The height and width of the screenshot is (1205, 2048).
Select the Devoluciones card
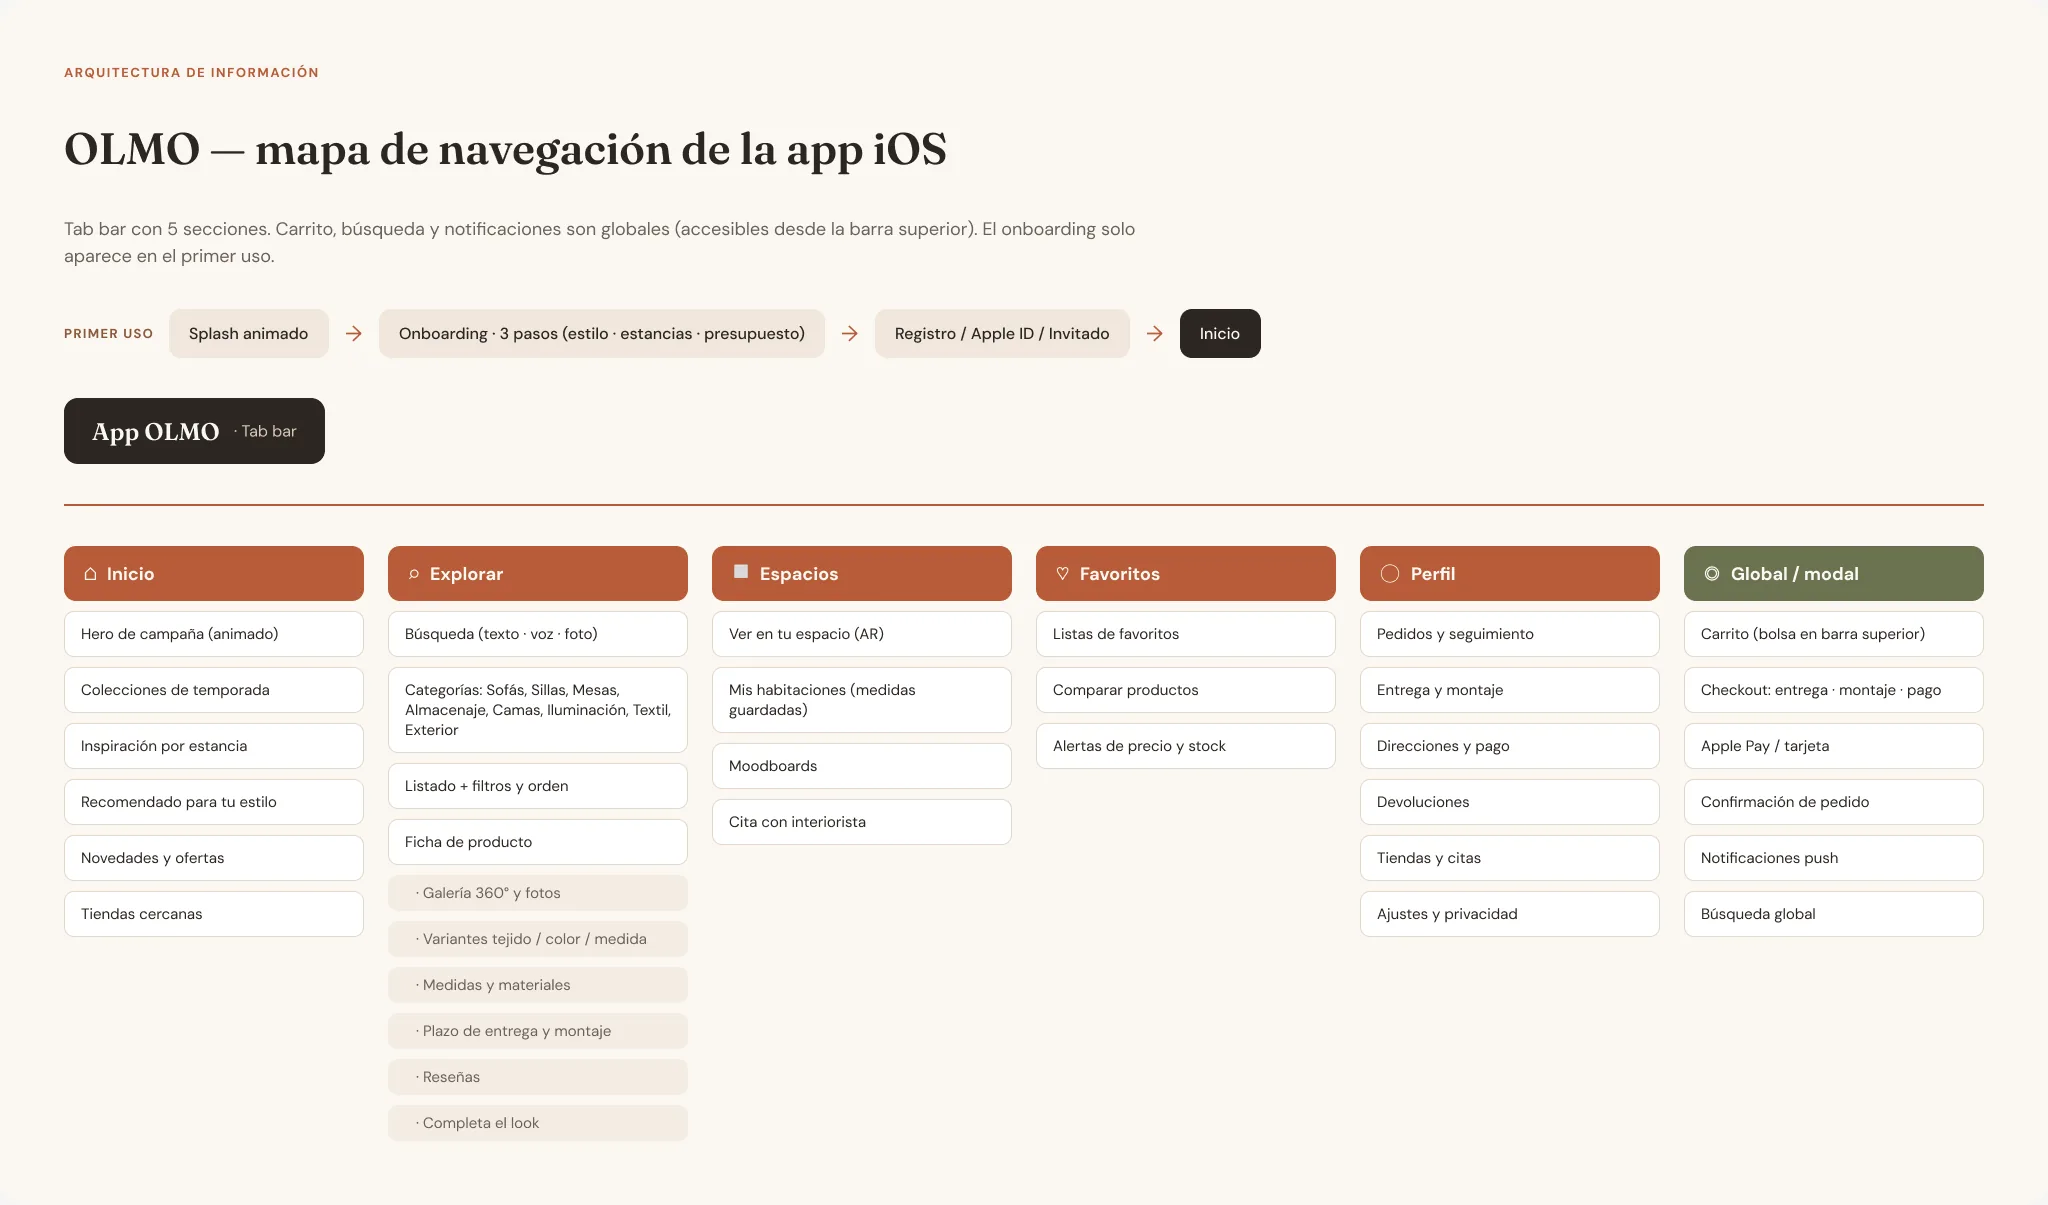1510,802
